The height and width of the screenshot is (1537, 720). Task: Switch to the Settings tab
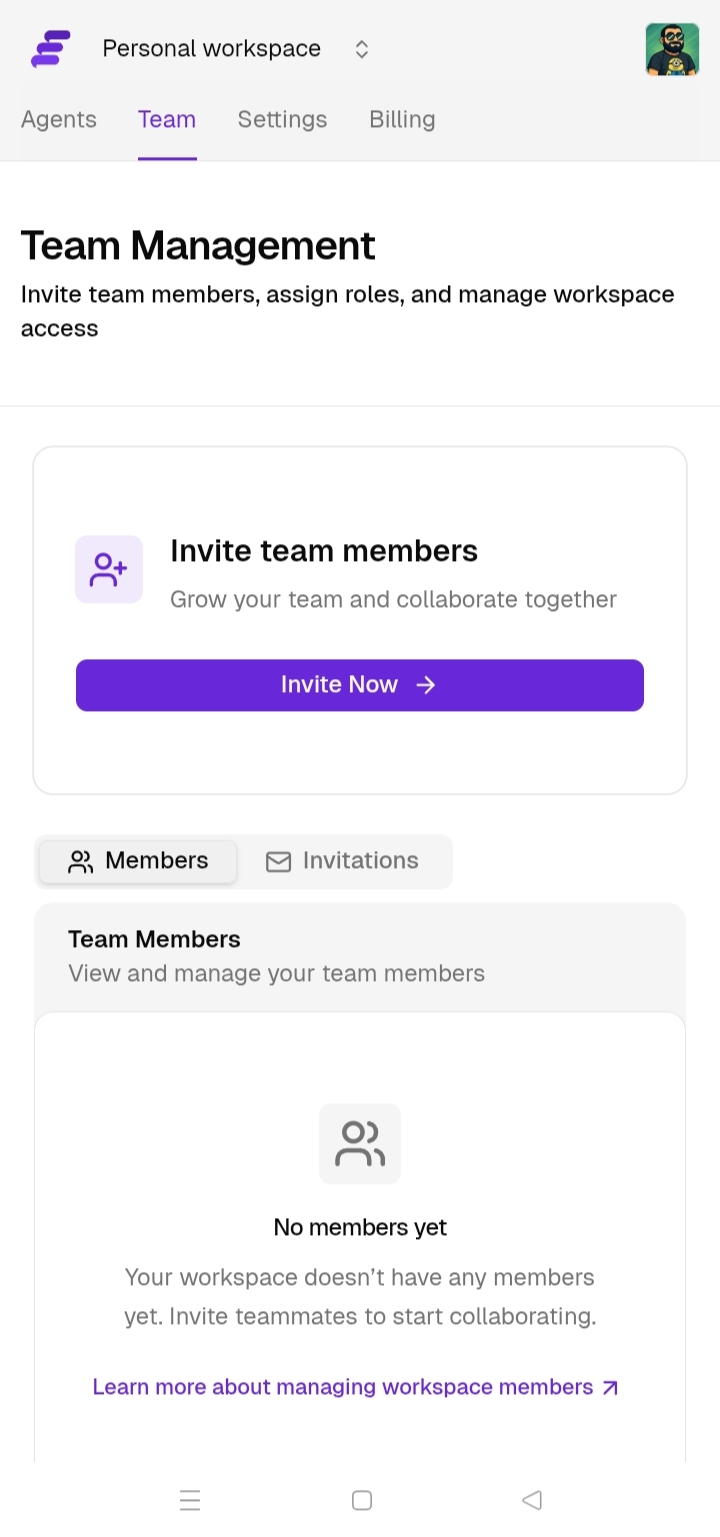click(x=282, y=119)
